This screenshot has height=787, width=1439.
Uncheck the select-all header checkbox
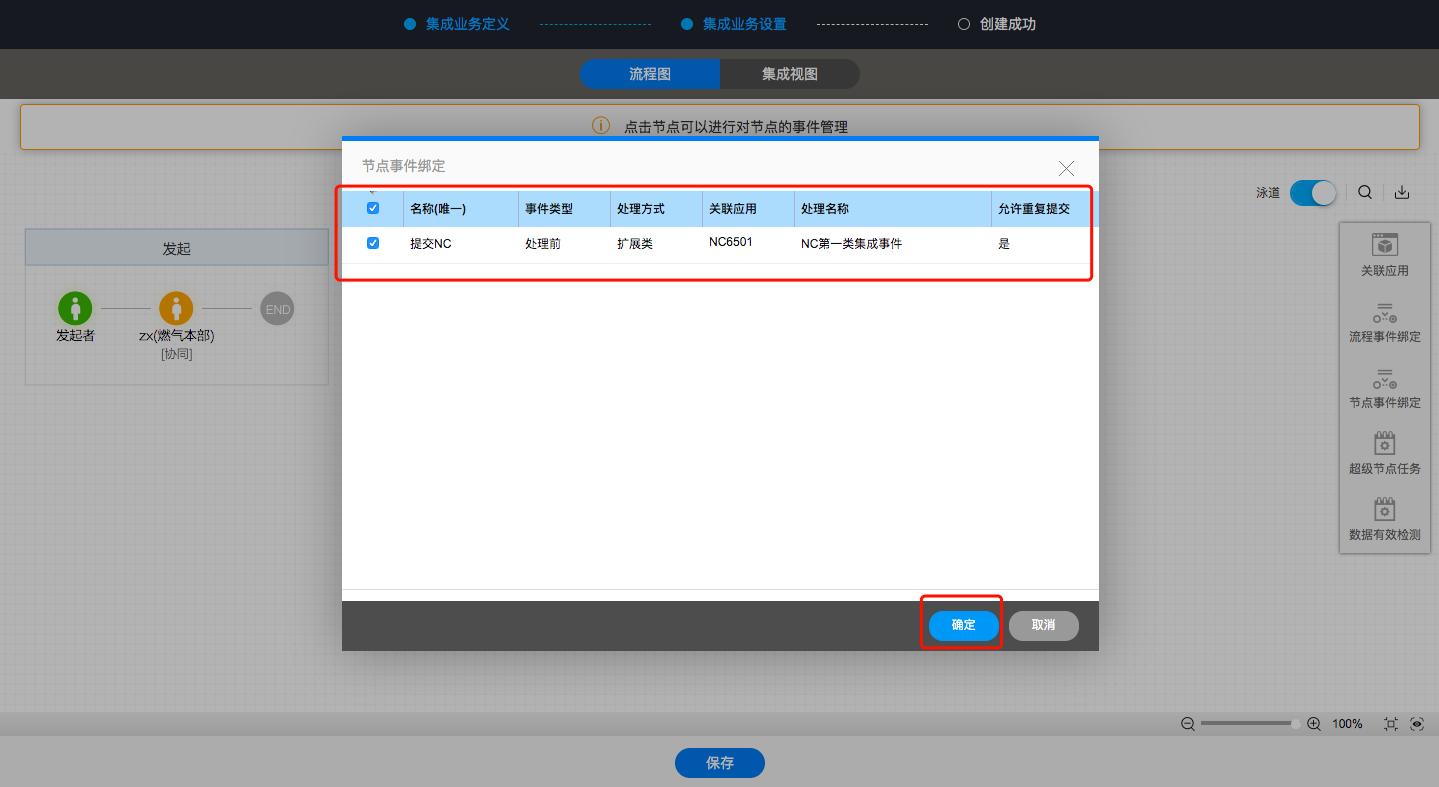pyautogui.click(x=373, y=209)
